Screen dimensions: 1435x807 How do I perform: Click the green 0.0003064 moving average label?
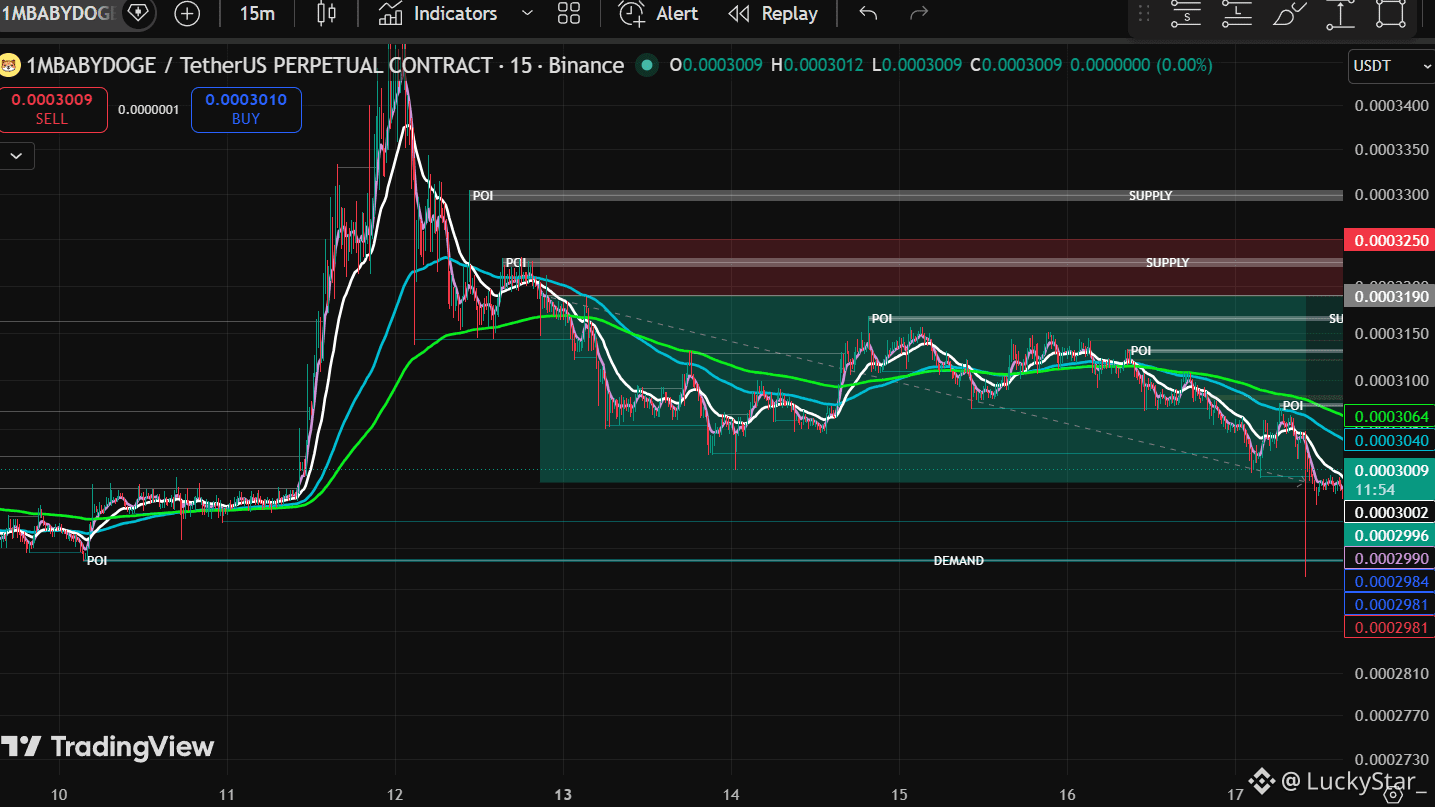(x=1391, y=417)
